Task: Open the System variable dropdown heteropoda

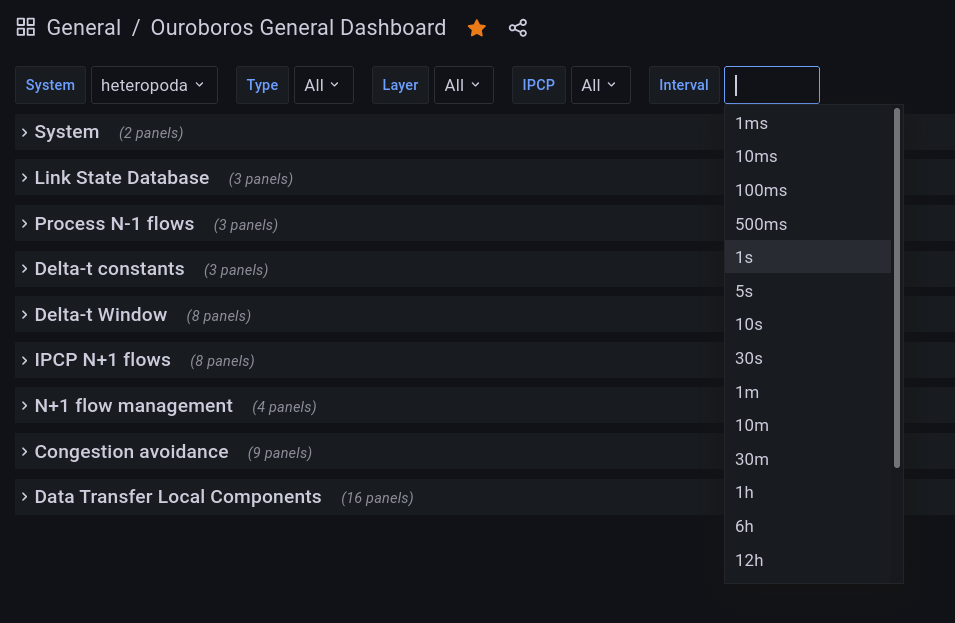Action: pyautogui.click(x=154, y=85)
